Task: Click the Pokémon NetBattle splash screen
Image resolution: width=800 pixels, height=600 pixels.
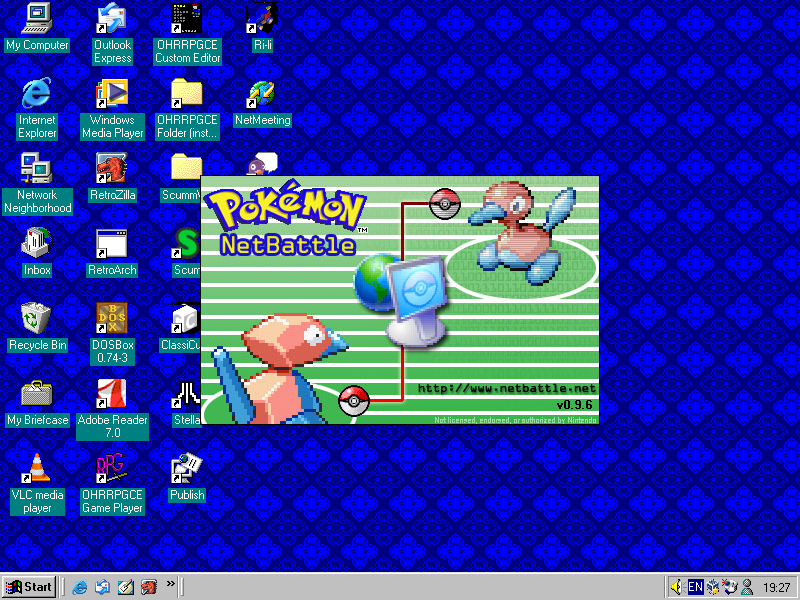Action: click(x=400, y=300)
